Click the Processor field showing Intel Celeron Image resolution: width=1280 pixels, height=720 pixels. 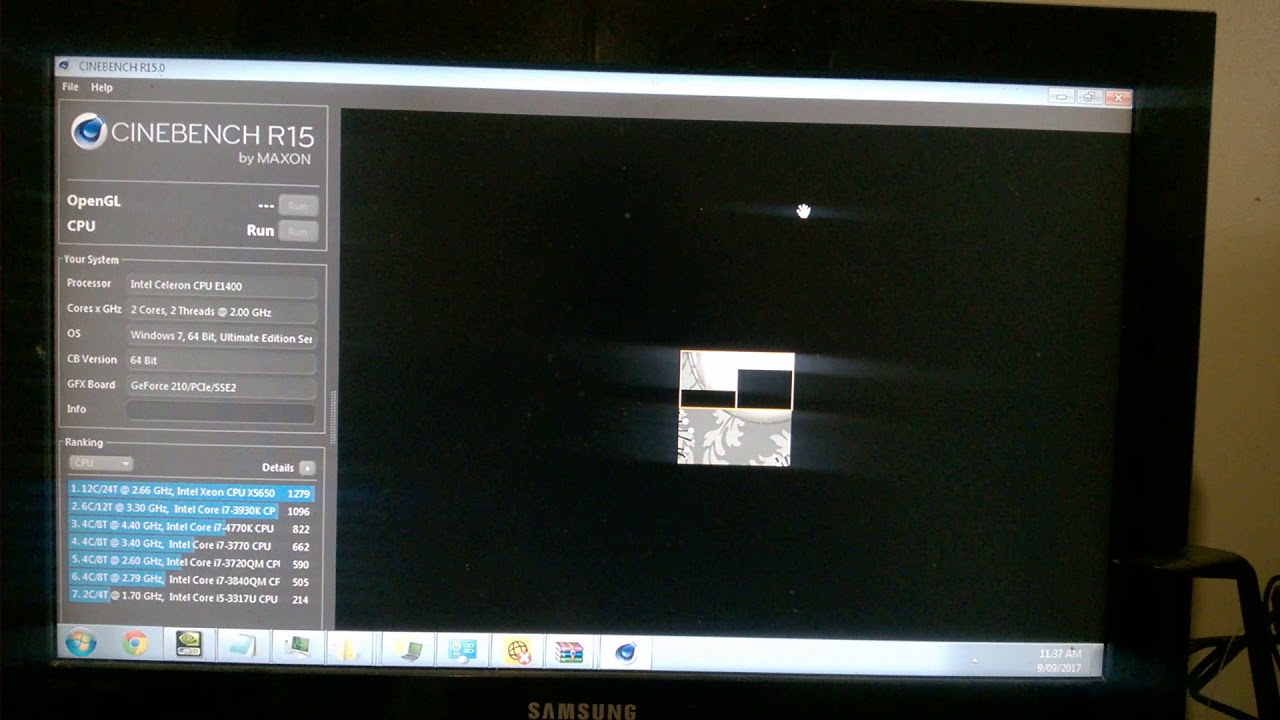click(x=222, y=286)
